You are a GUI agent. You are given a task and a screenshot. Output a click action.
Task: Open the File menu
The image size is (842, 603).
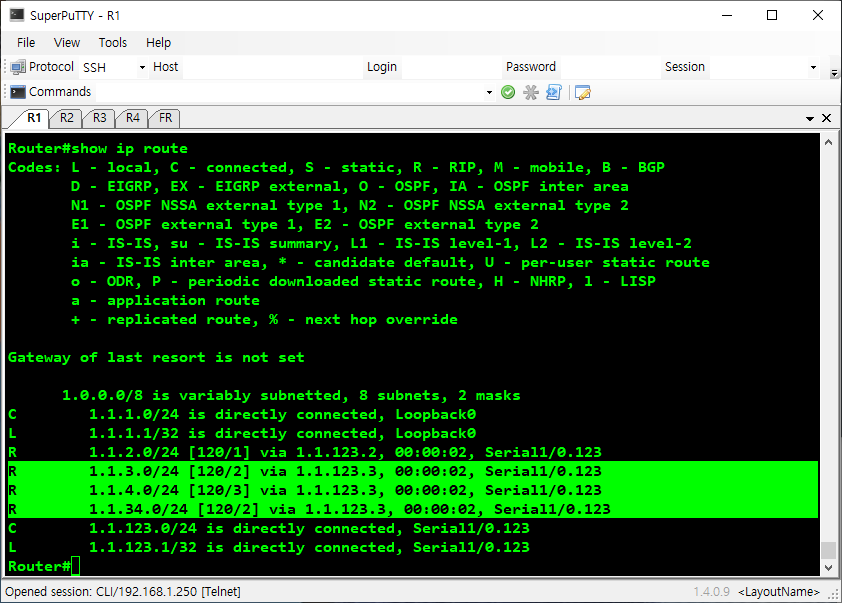pos(26,42)
